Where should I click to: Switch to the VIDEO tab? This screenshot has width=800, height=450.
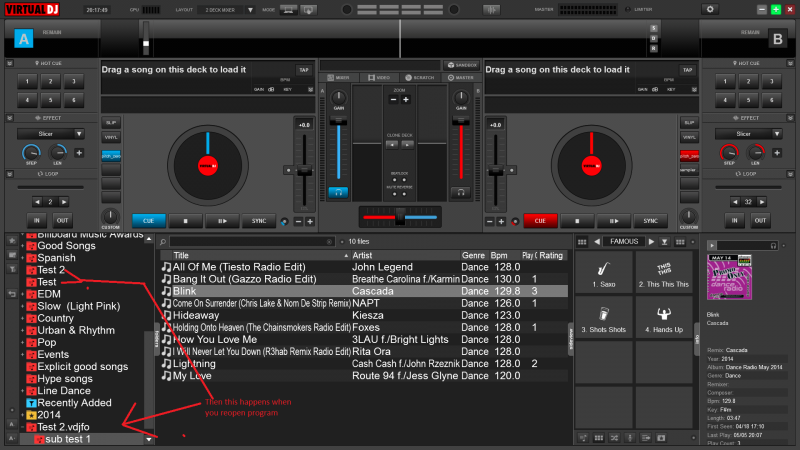coord(379,78)
